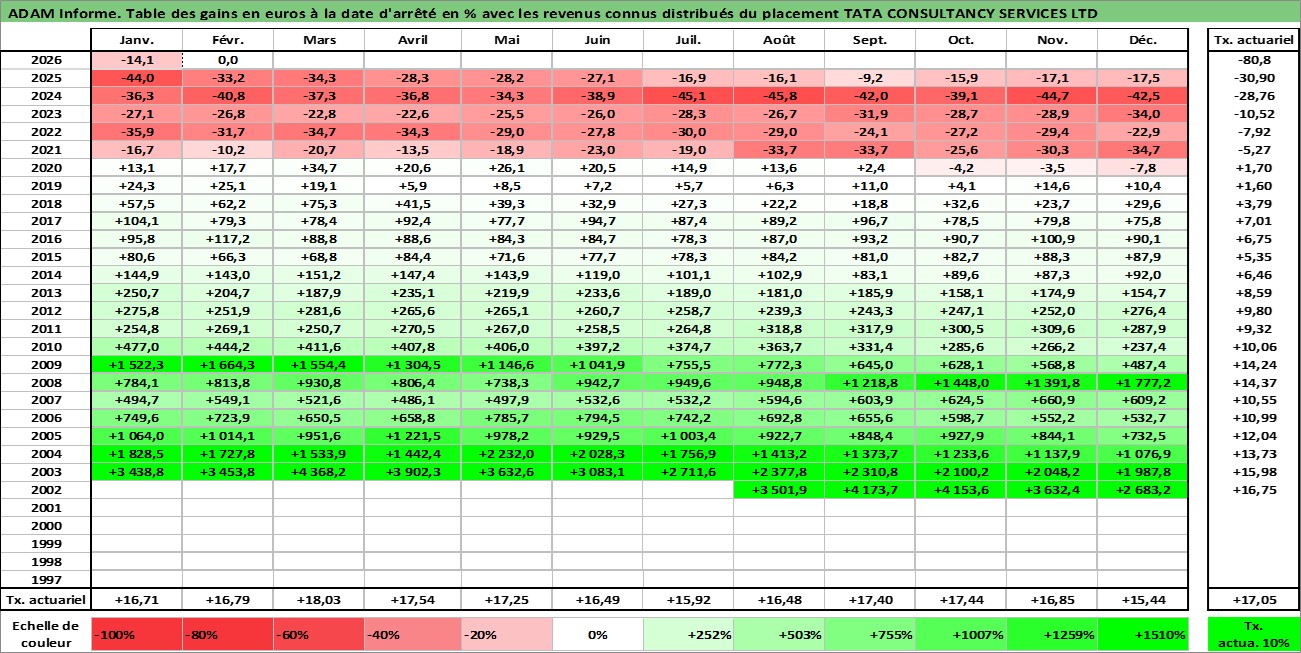Click the -44,0 cell in 2025 row
The width and height of the screenshot is (1301, 653).
point(136,78)
